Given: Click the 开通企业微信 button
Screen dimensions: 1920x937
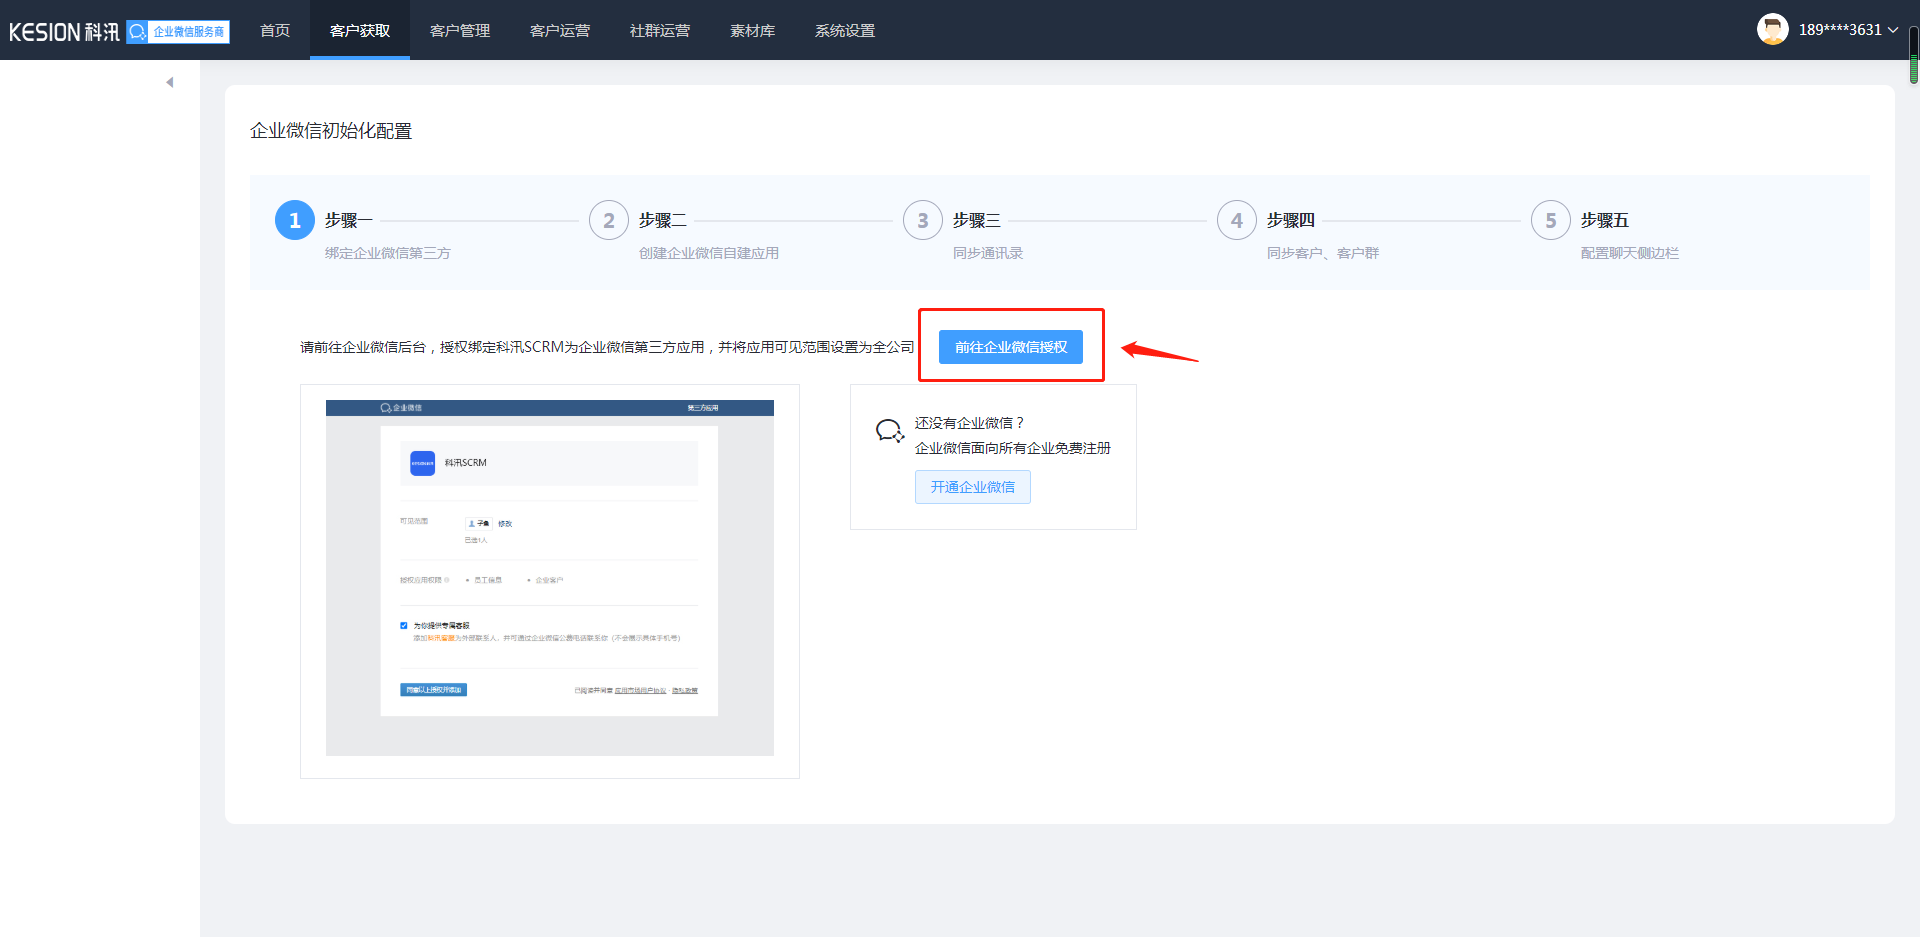Looking at the screenshot, I should coord(972,487).
